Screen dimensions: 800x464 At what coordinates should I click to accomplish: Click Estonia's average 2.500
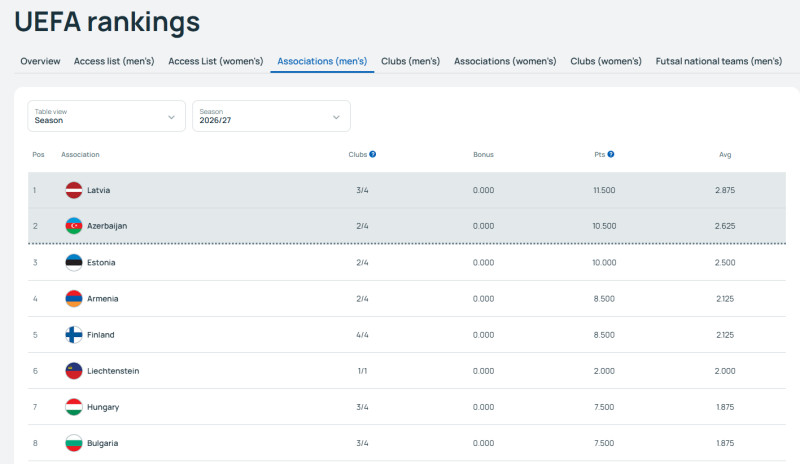click(725, 262)
